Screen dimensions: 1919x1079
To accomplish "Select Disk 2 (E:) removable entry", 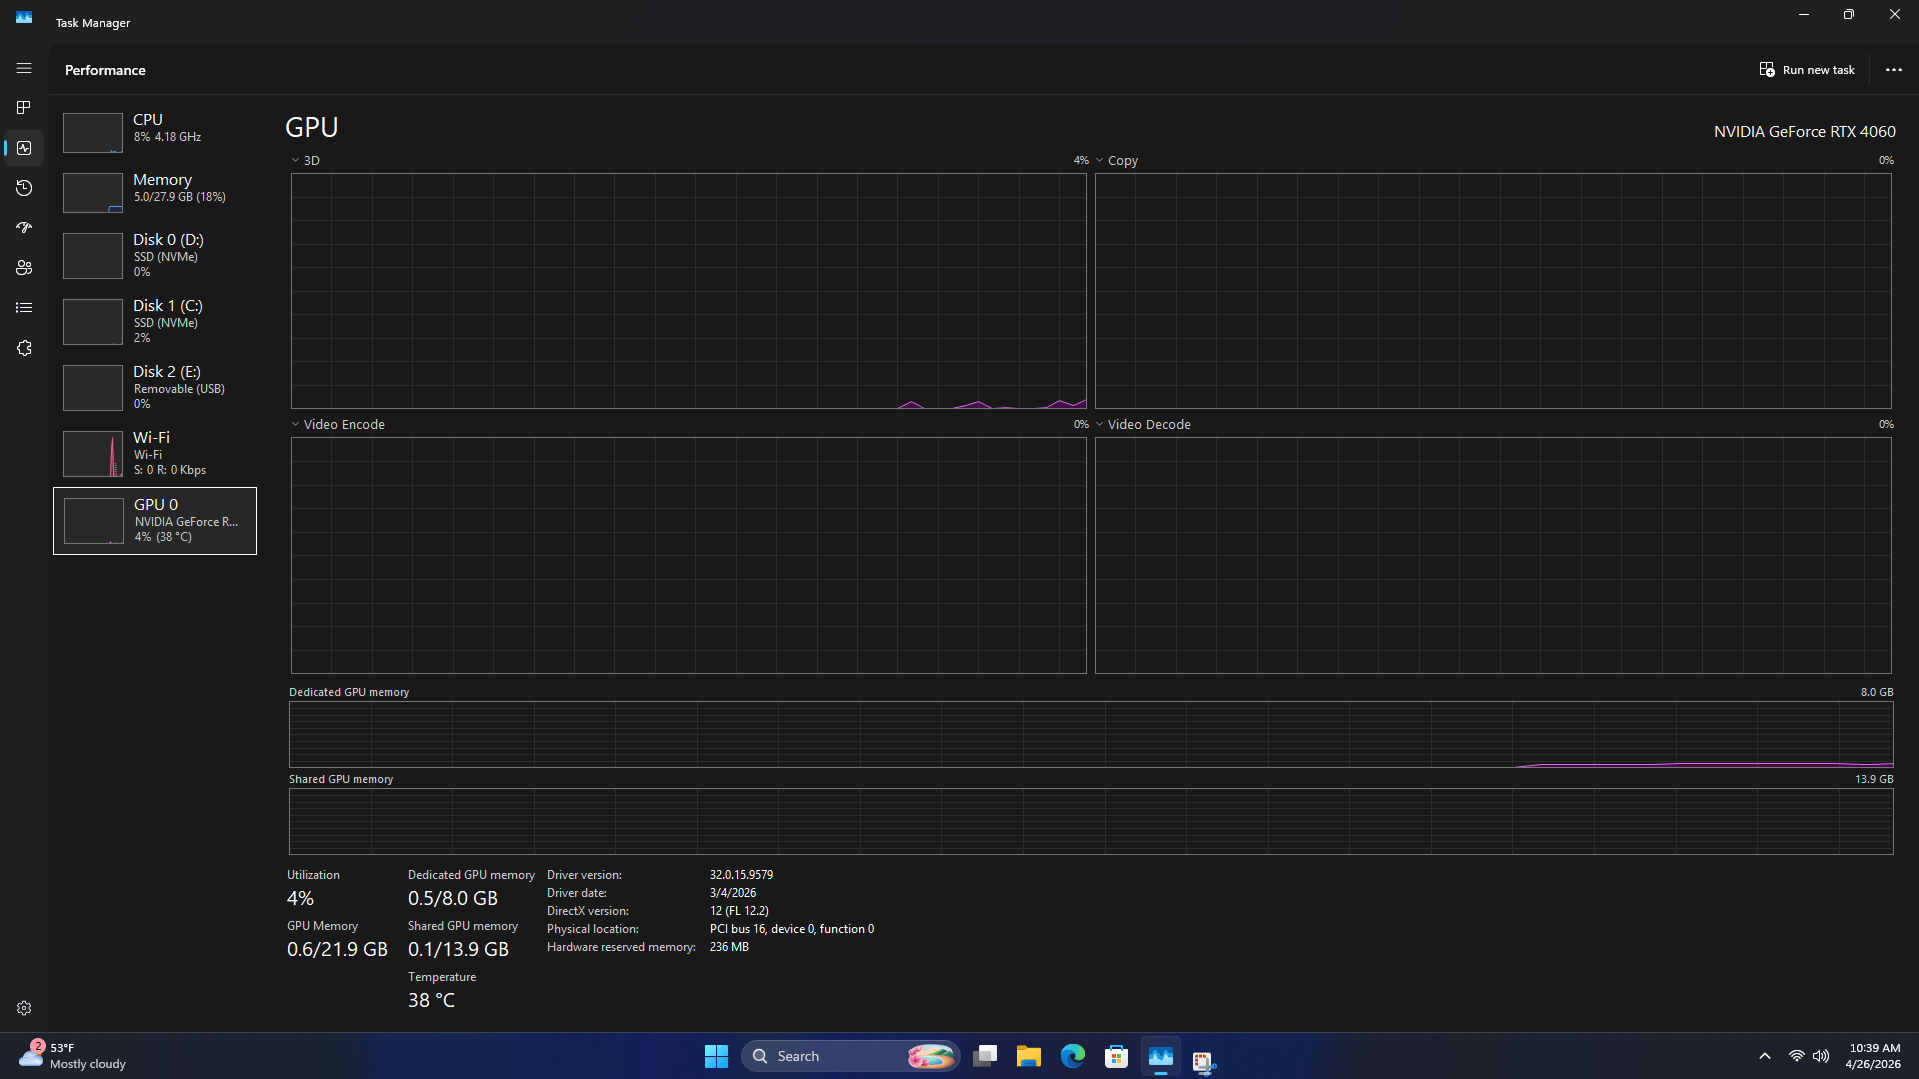I will click(155, 387).
